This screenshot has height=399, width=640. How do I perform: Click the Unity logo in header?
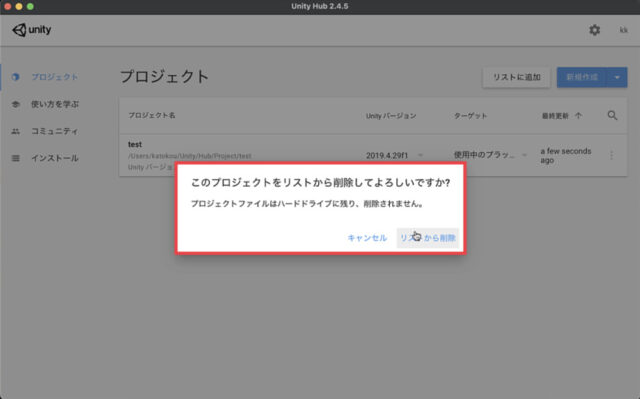coord(32,30)
